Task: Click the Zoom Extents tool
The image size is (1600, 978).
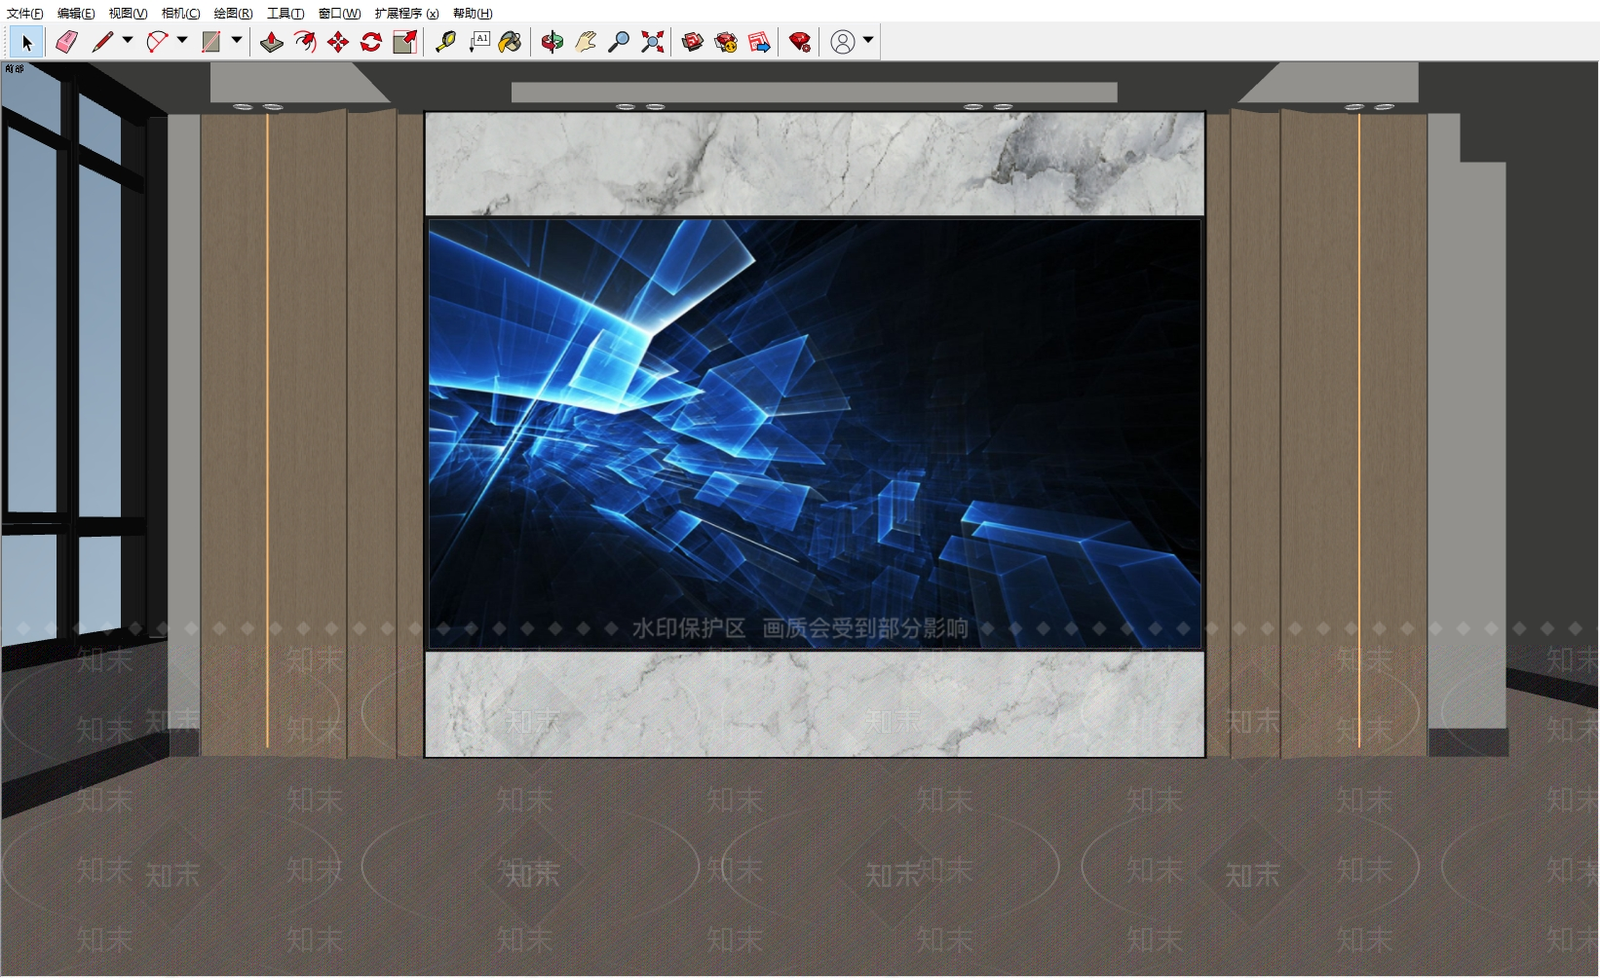Action: tap(653, 42)
